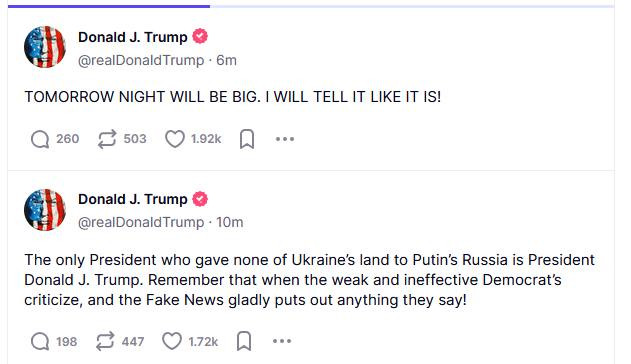Open @realDonaldTrump handle on the 6m post

point(141,60)
